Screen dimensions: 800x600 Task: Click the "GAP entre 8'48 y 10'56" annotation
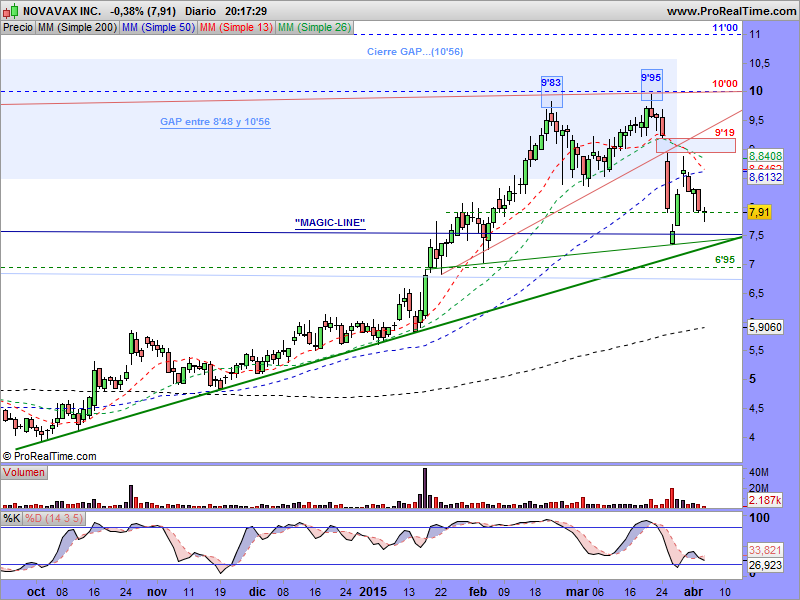pyautogui.click(x=215, y=122)
